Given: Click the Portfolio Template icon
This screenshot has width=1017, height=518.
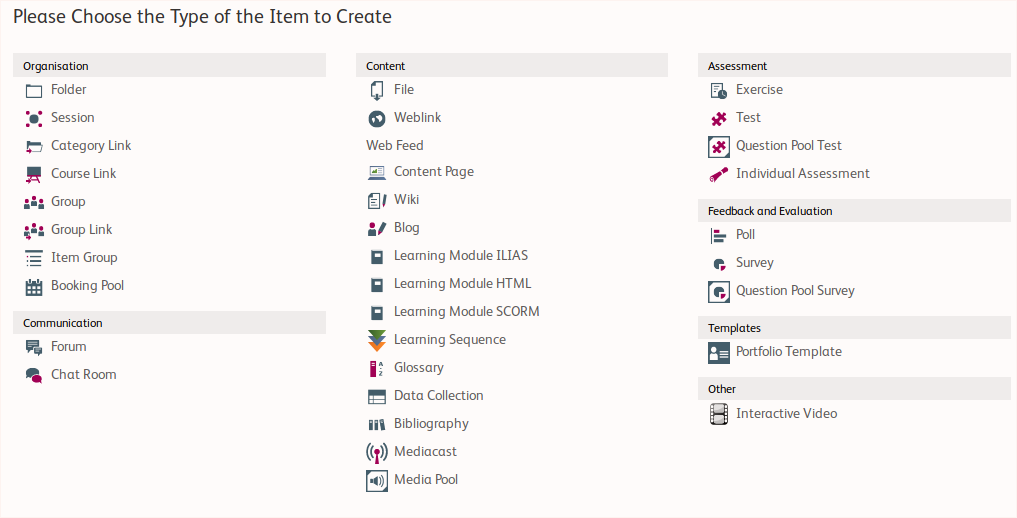Looking at the screenshot, I should [719, 352].
